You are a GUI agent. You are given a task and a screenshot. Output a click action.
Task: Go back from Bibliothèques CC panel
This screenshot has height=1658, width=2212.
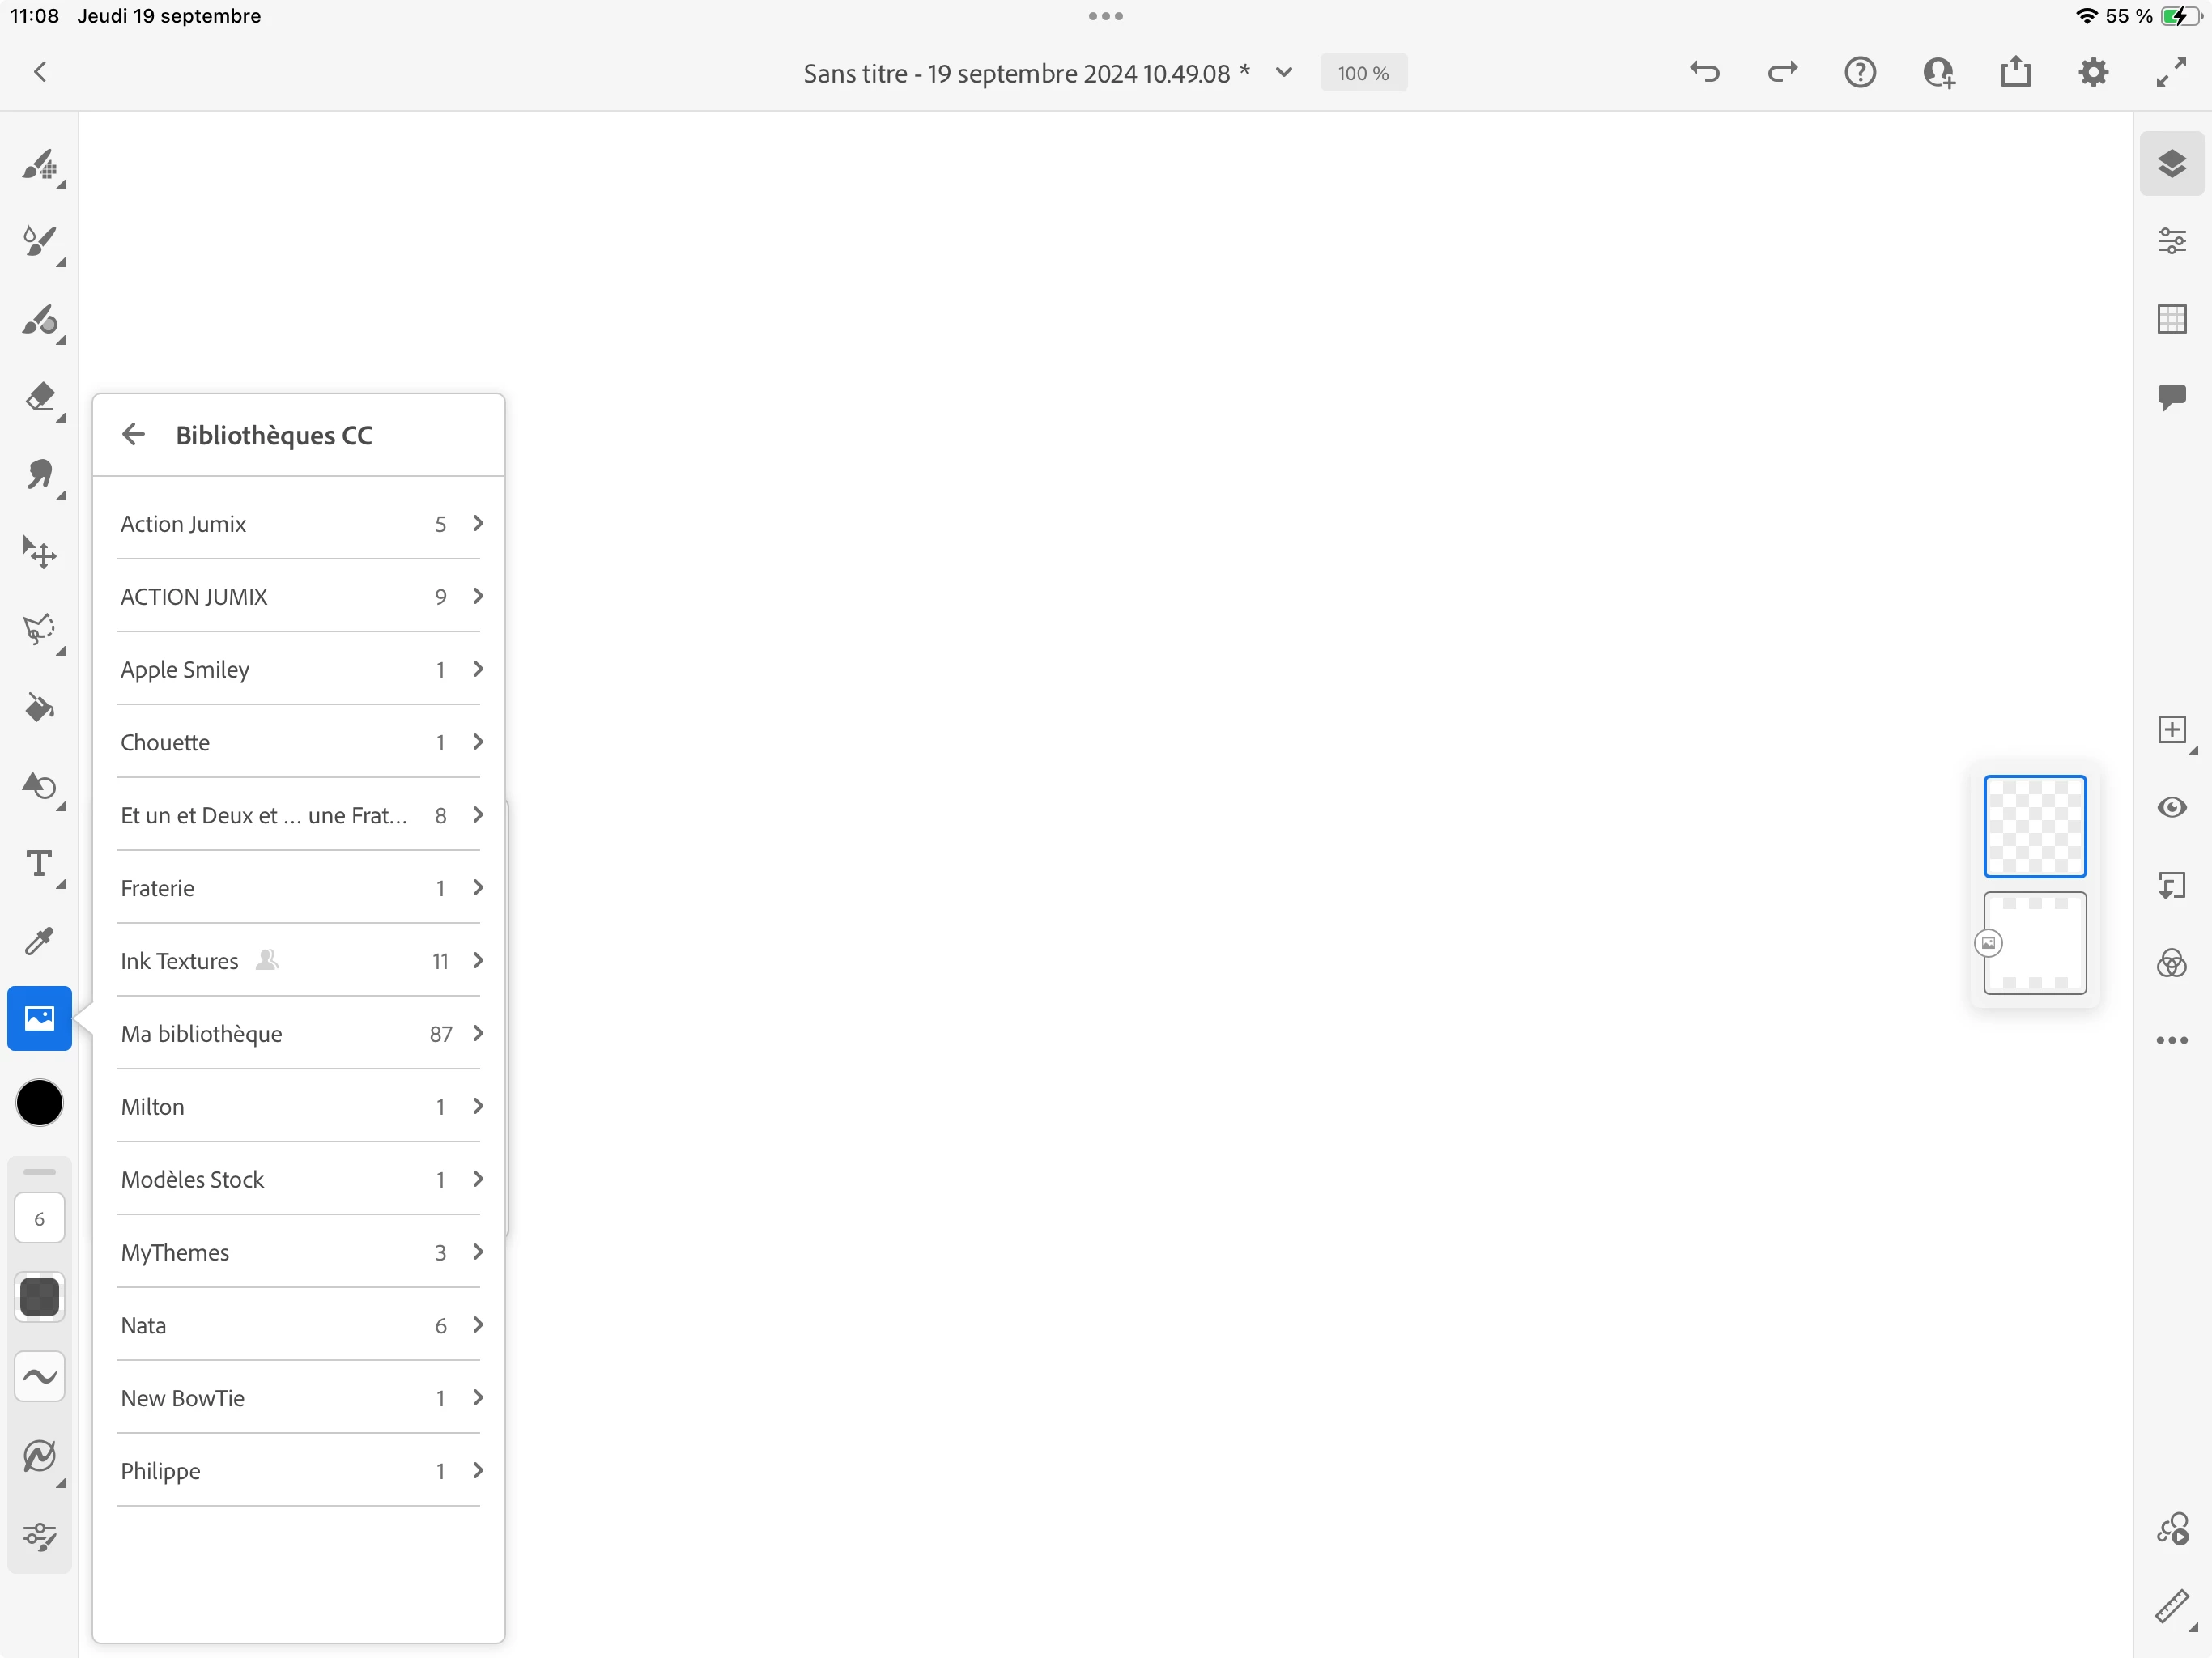(x=133, y=434)
